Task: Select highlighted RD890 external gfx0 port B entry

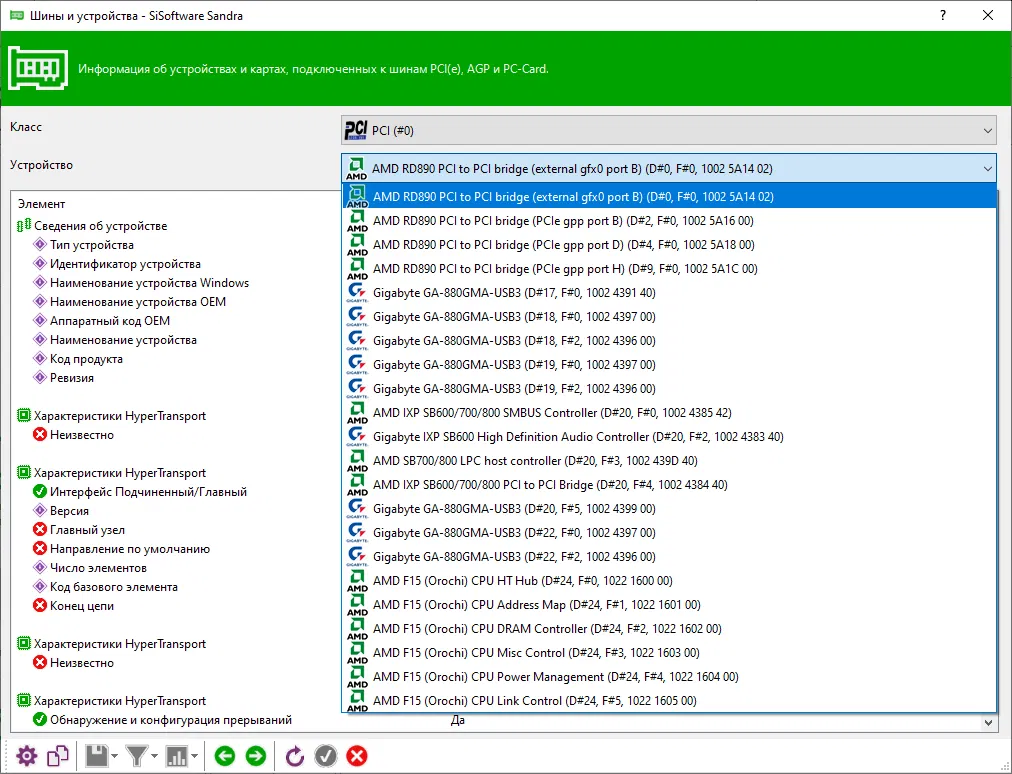Action: coord(669,196)
